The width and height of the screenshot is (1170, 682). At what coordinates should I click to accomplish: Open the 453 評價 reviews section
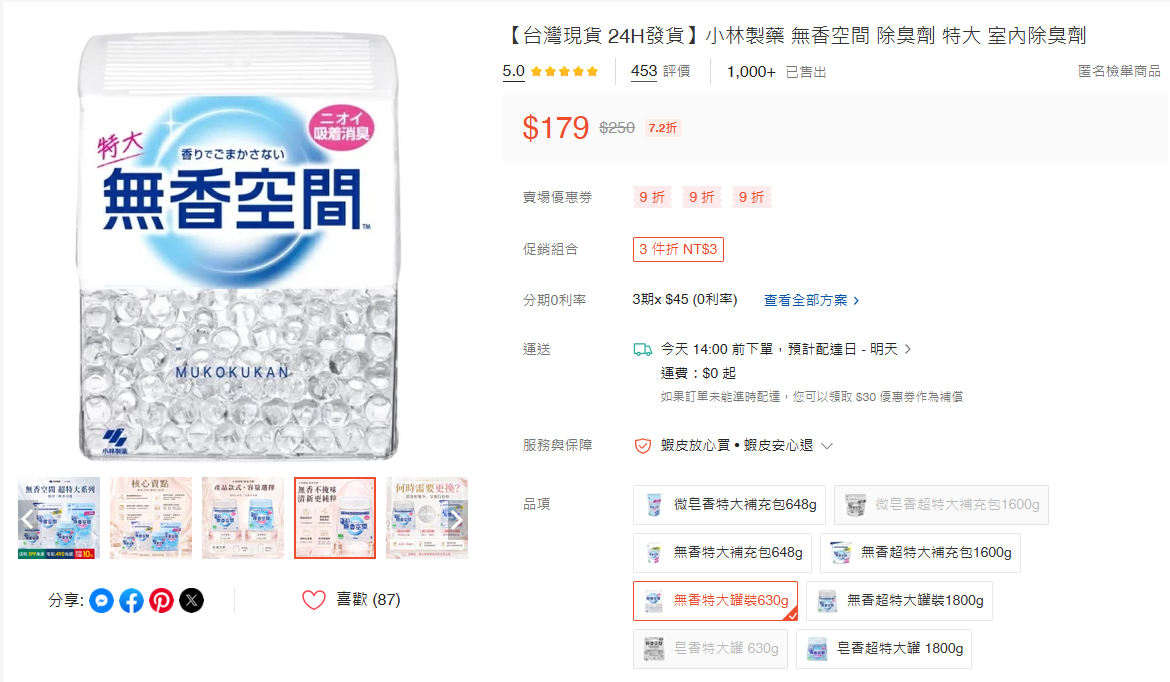pos(660,72)
